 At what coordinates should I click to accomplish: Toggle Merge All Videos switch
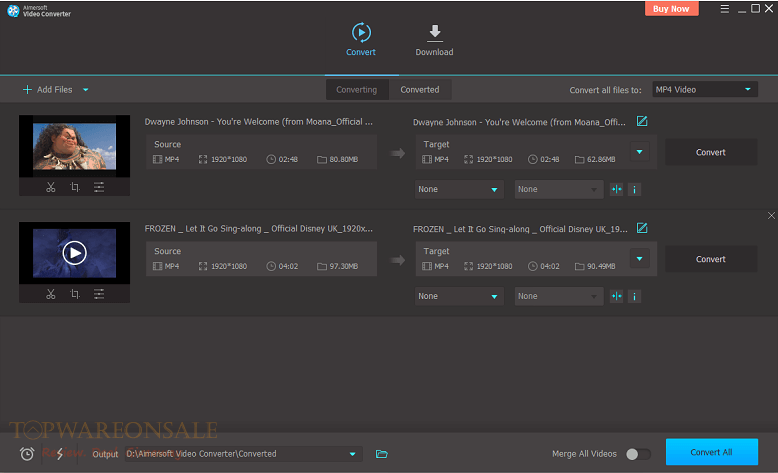click(x=638, y=454)
